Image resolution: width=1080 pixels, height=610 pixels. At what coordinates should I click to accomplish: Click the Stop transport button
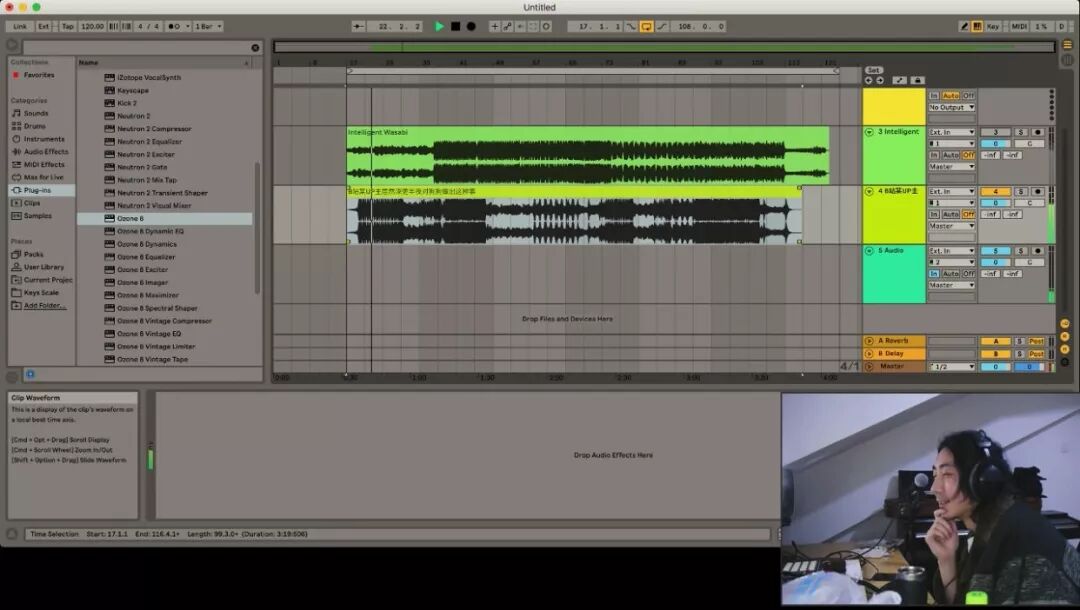point(455,26)
